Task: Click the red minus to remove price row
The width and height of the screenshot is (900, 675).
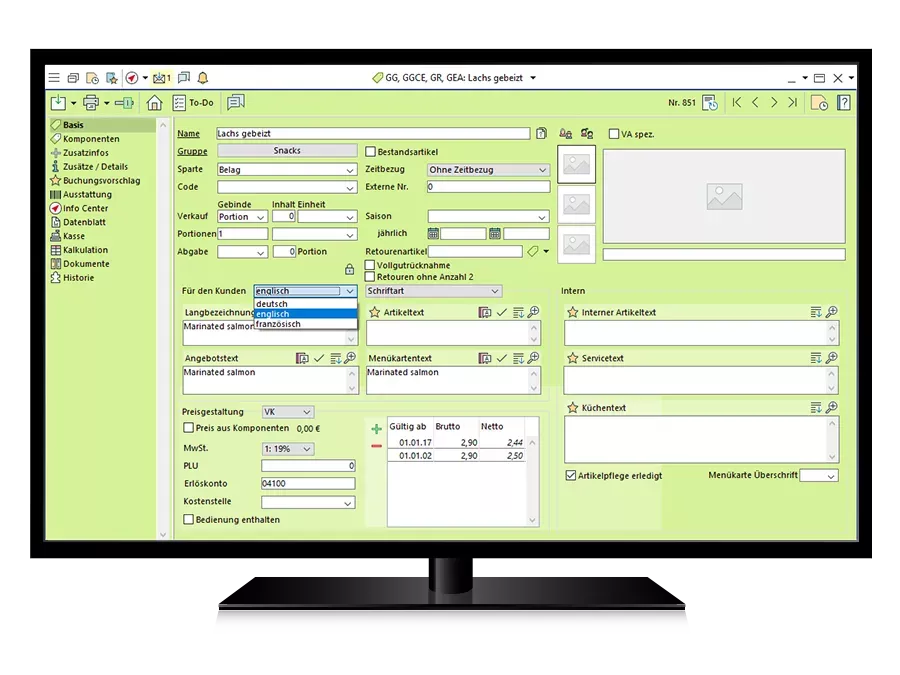Action: click(376, 445)
